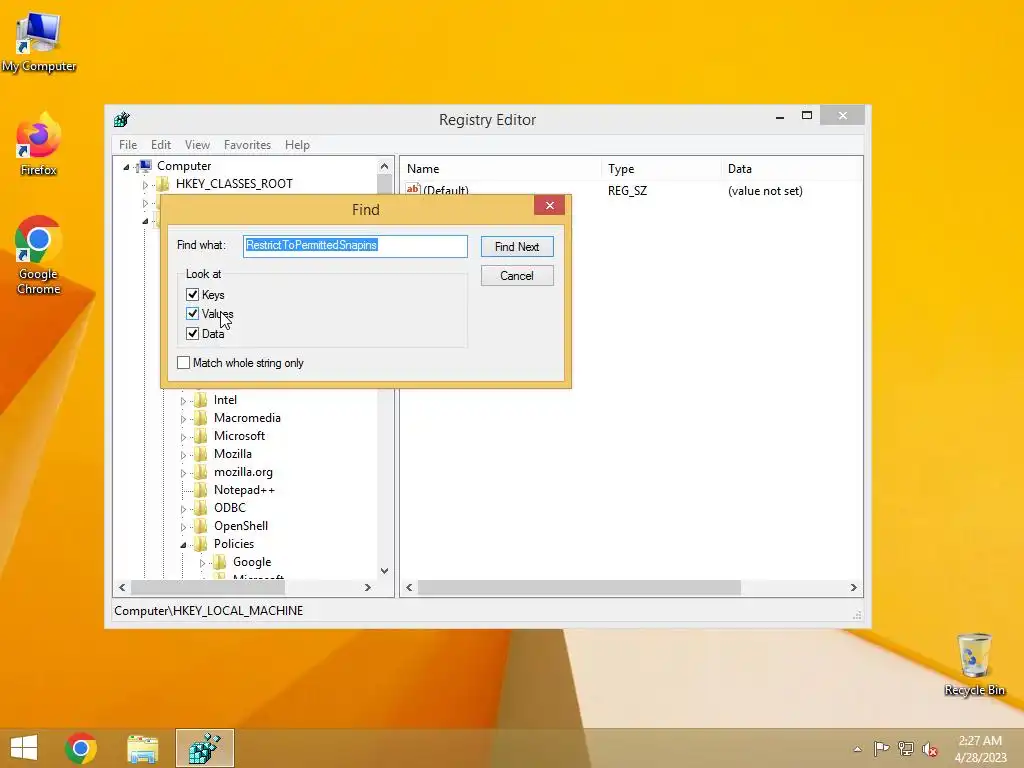Expand the Google key under Policies
The width and height of the screenshot is (1024, 768).
(x=202, y=562)
